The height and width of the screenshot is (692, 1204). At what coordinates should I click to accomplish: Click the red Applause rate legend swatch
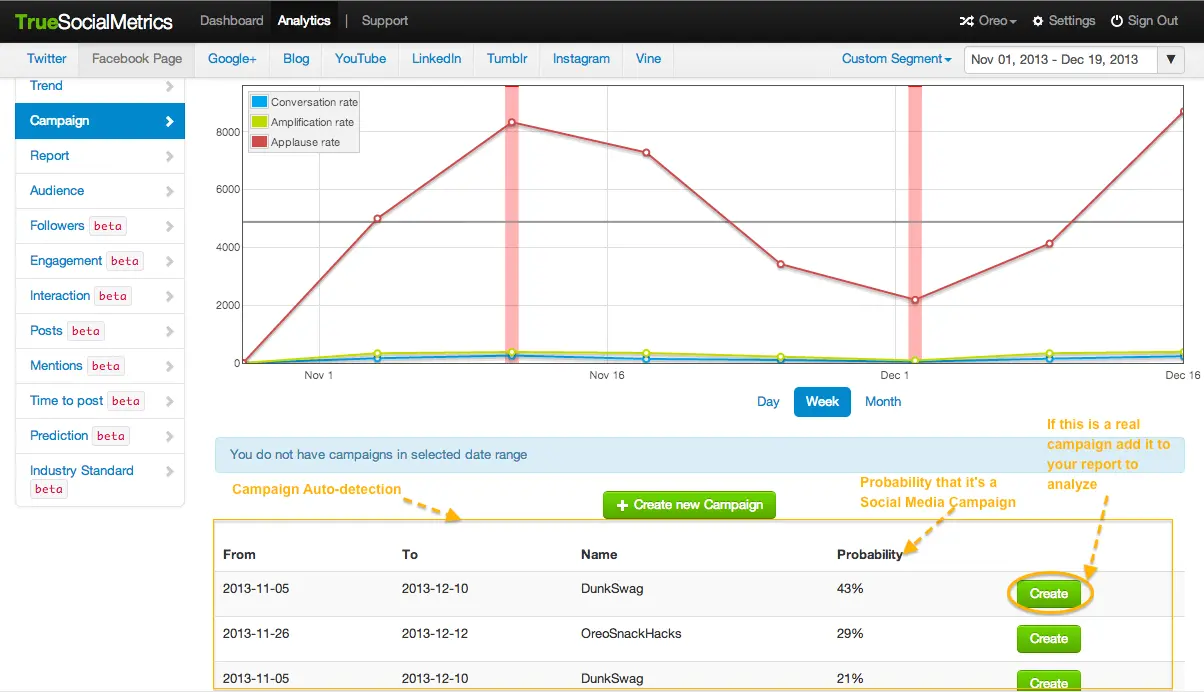(x=260, y=142)
